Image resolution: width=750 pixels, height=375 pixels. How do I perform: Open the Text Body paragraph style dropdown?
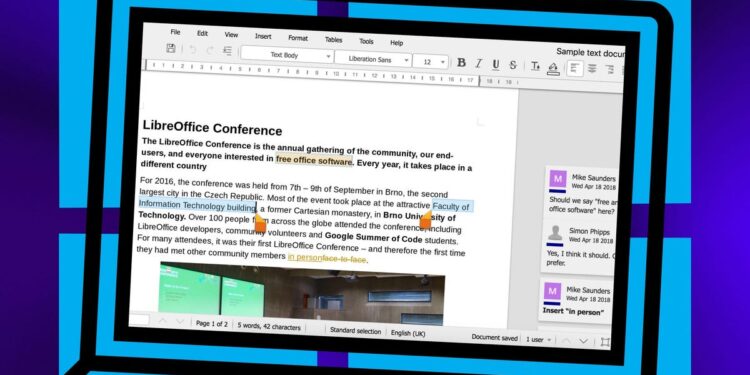click(x=287, y=55)
